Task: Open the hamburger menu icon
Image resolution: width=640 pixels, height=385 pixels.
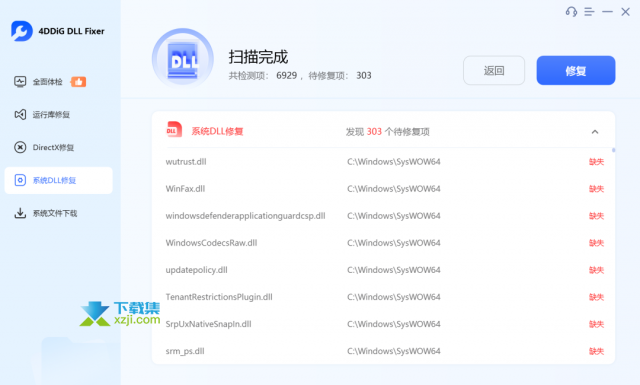Action: click(x=589, y=12)
